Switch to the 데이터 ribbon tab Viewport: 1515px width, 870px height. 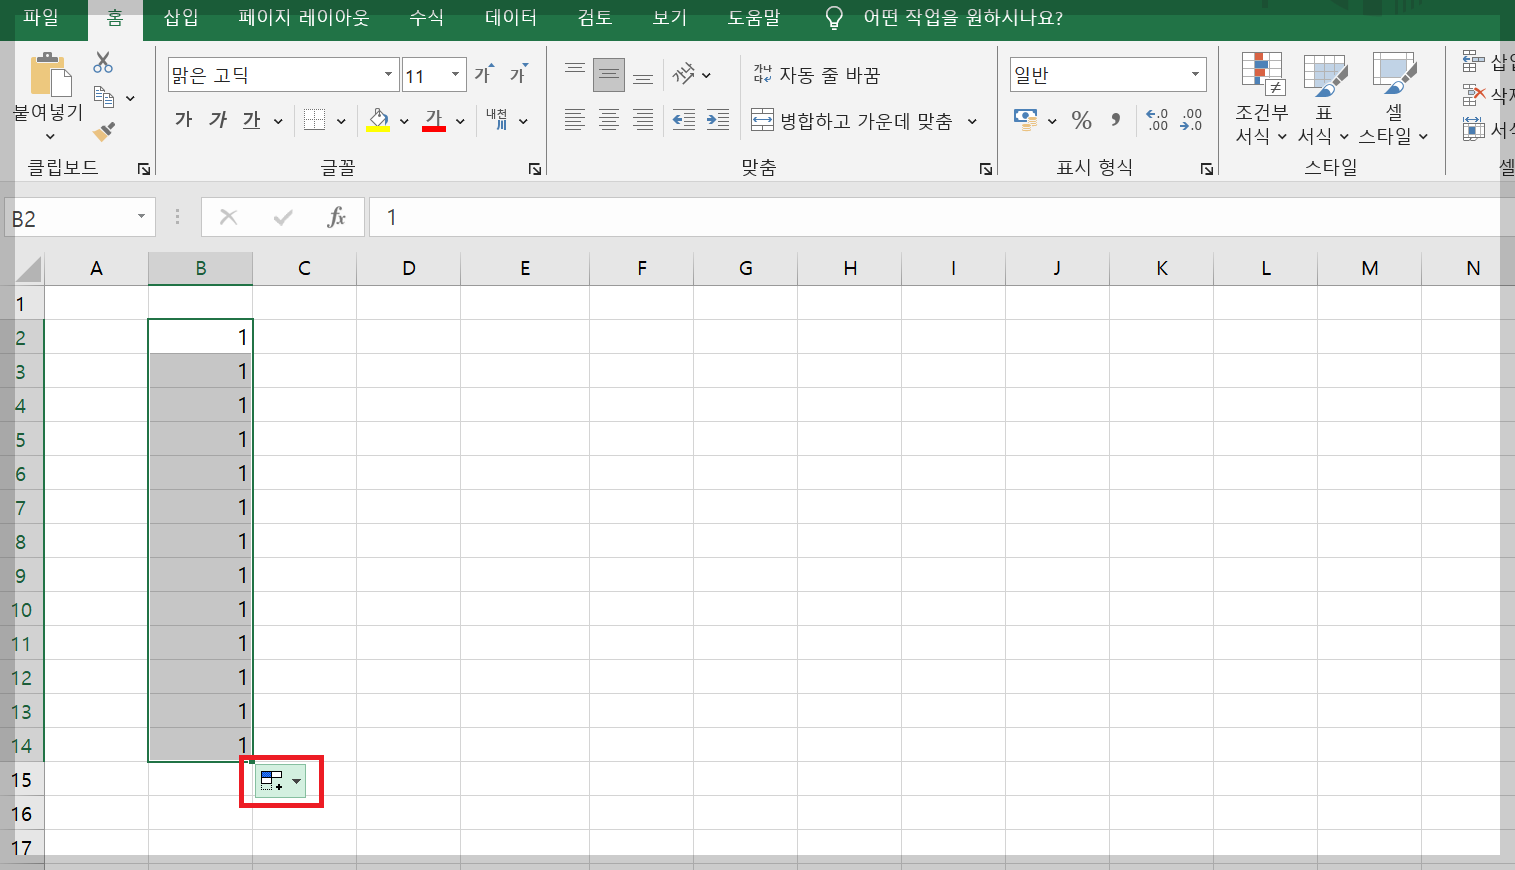pos(510,17)
